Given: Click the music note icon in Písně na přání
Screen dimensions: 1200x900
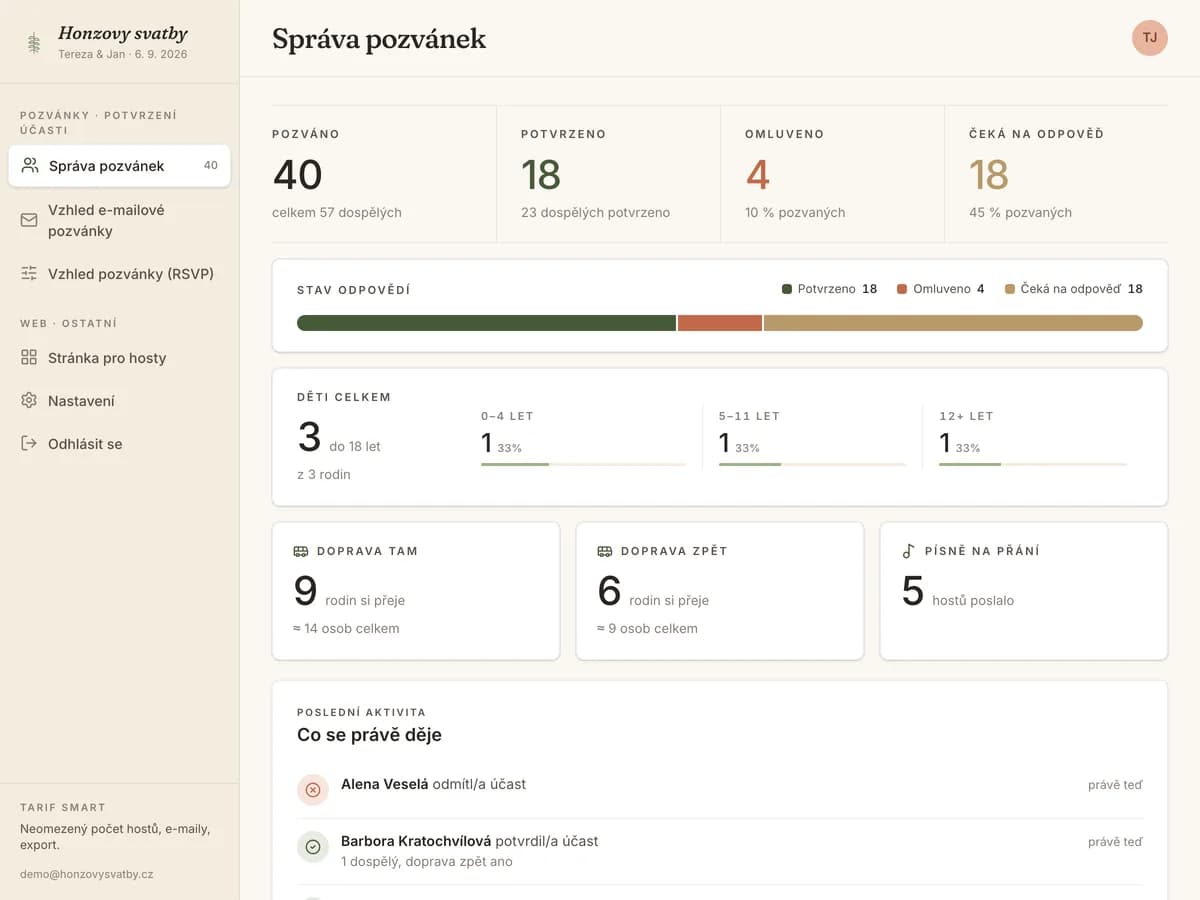Looking at the screenshot, I should [x=908, y=551].
